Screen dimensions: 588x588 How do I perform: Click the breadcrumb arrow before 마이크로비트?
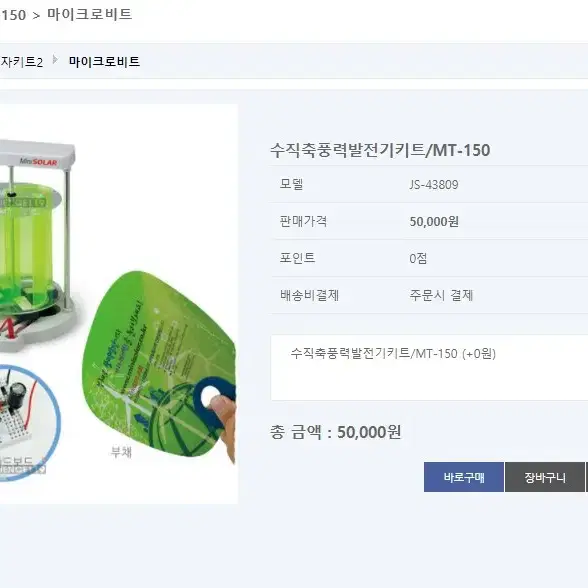coord(55,60)
